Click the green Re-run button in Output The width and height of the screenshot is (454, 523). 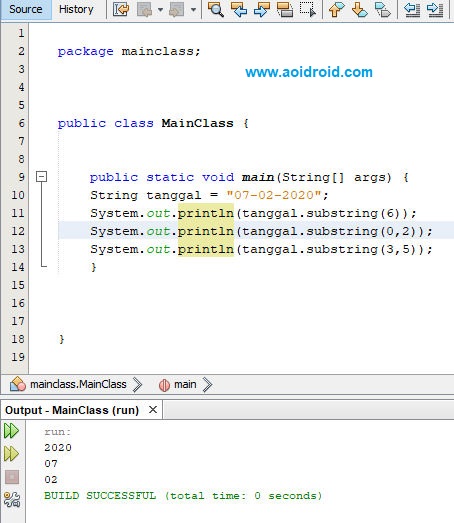tap(11, 431)
